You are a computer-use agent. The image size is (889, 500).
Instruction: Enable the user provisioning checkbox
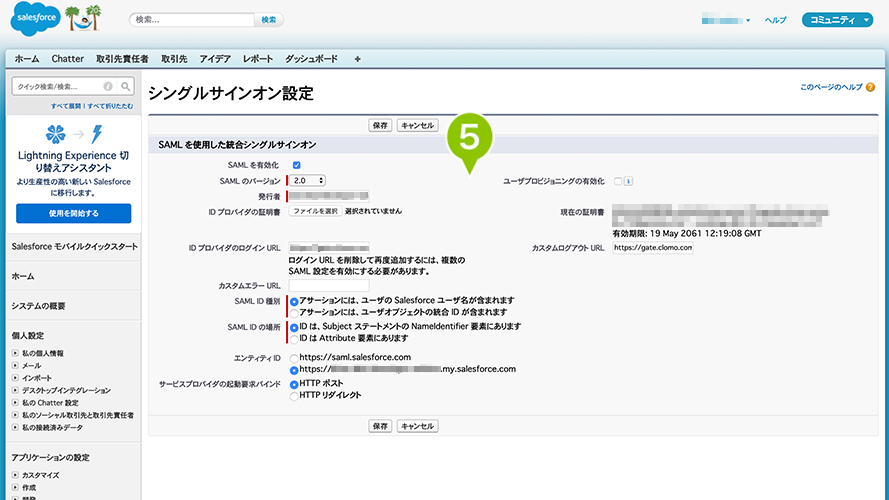tap(617, 181)
